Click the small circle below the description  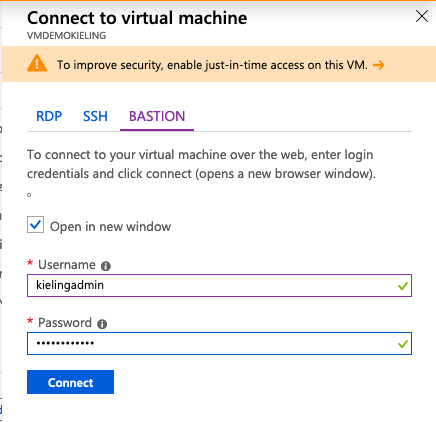pyautogui.click(x=29, y=195)
